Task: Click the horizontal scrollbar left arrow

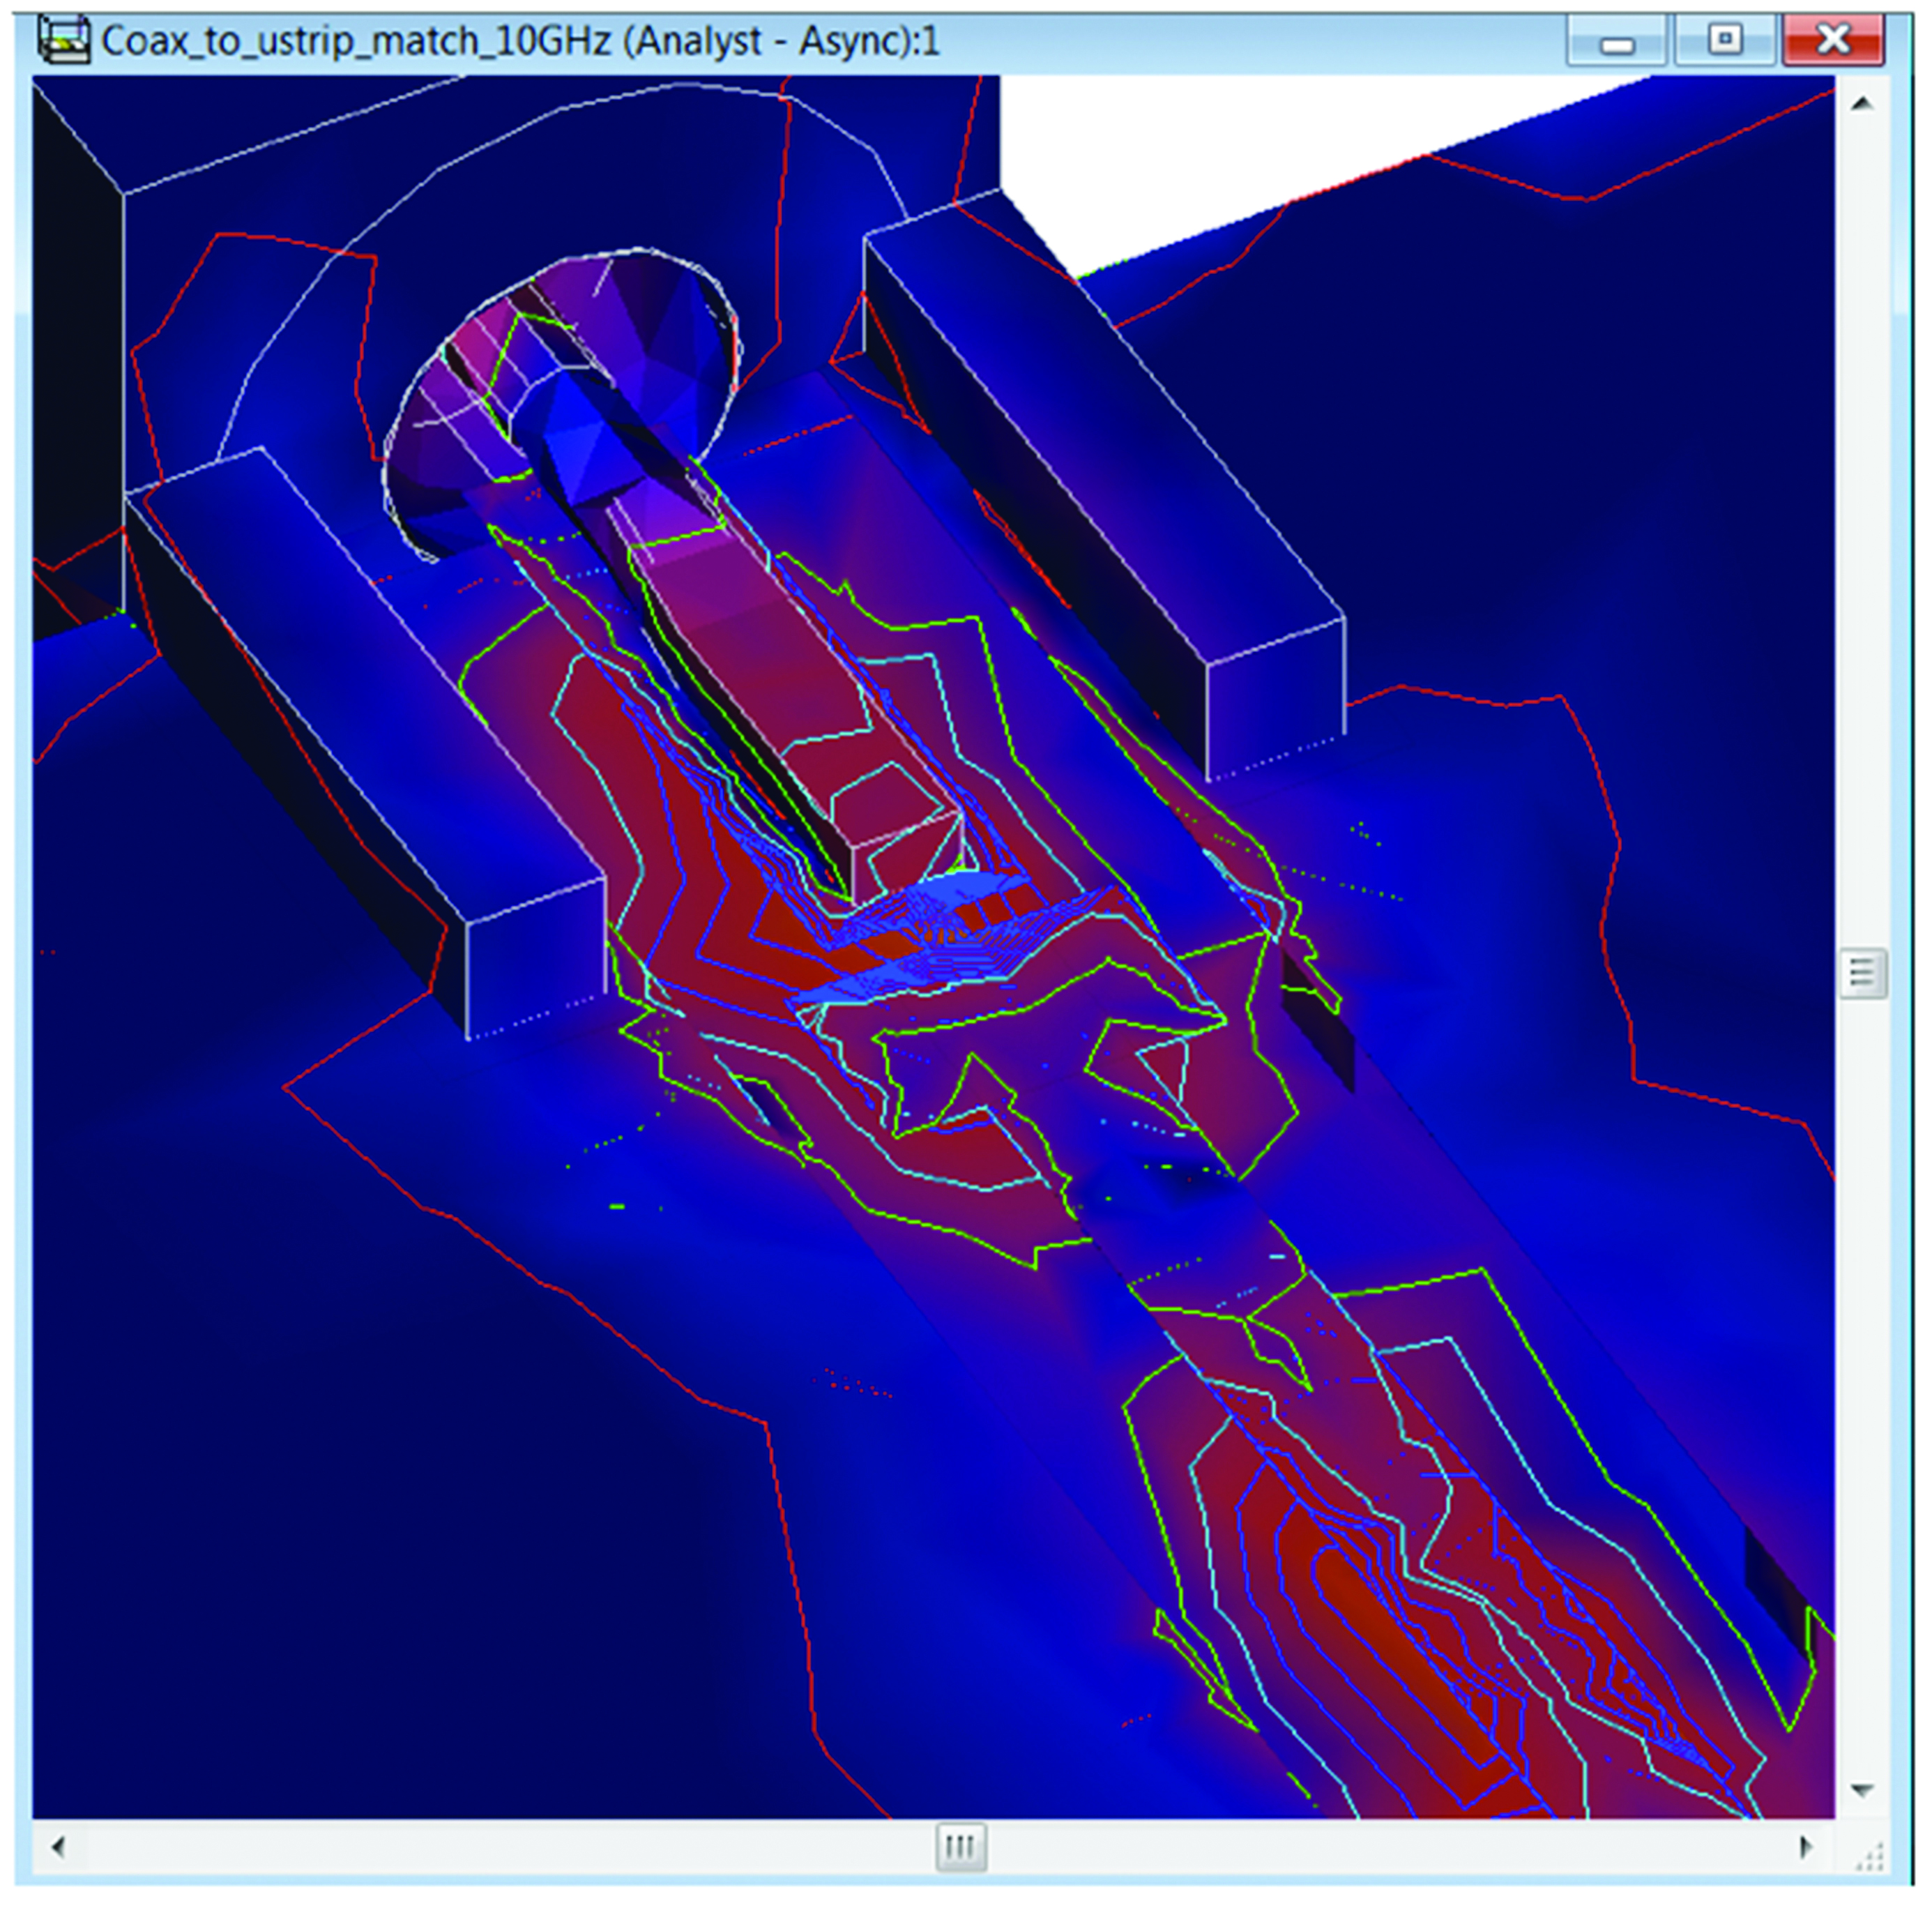Action: [57, 1846]
